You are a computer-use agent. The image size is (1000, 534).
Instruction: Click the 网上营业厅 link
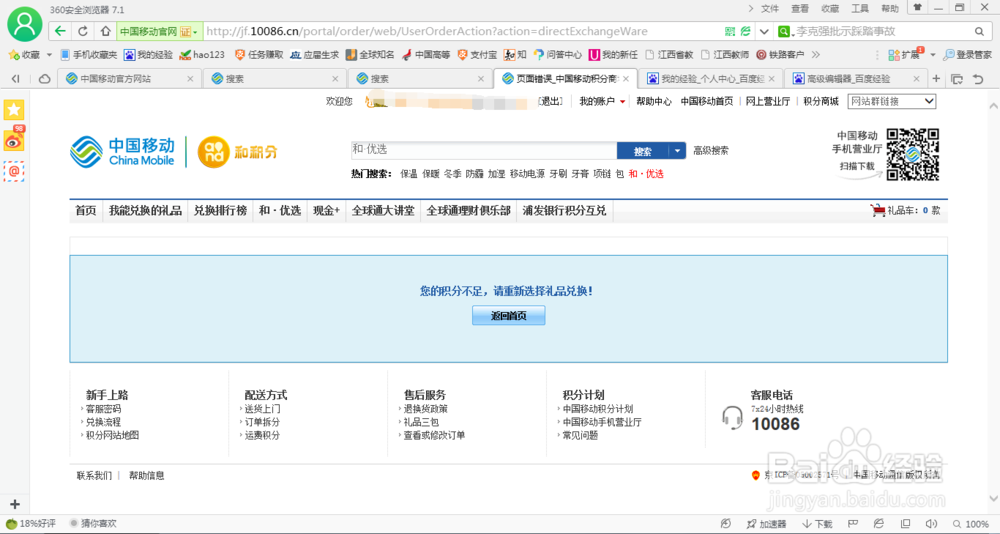pos(768,101)
